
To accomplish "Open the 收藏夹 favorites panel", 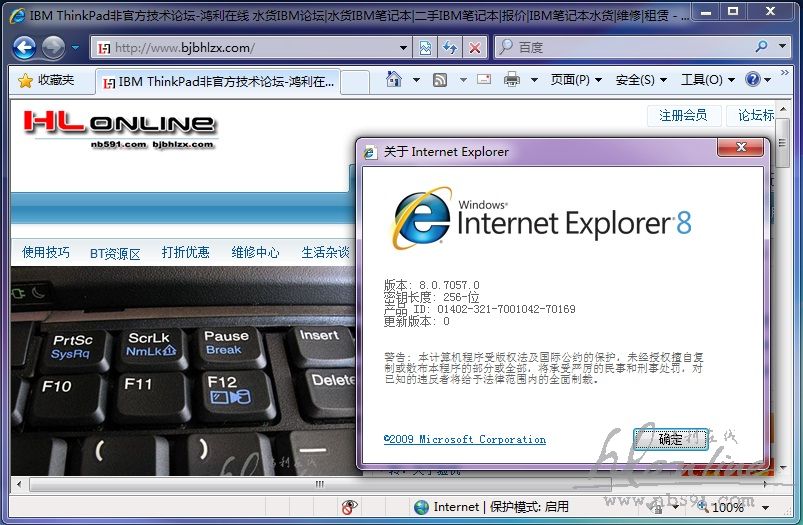I will pos(46,80).
